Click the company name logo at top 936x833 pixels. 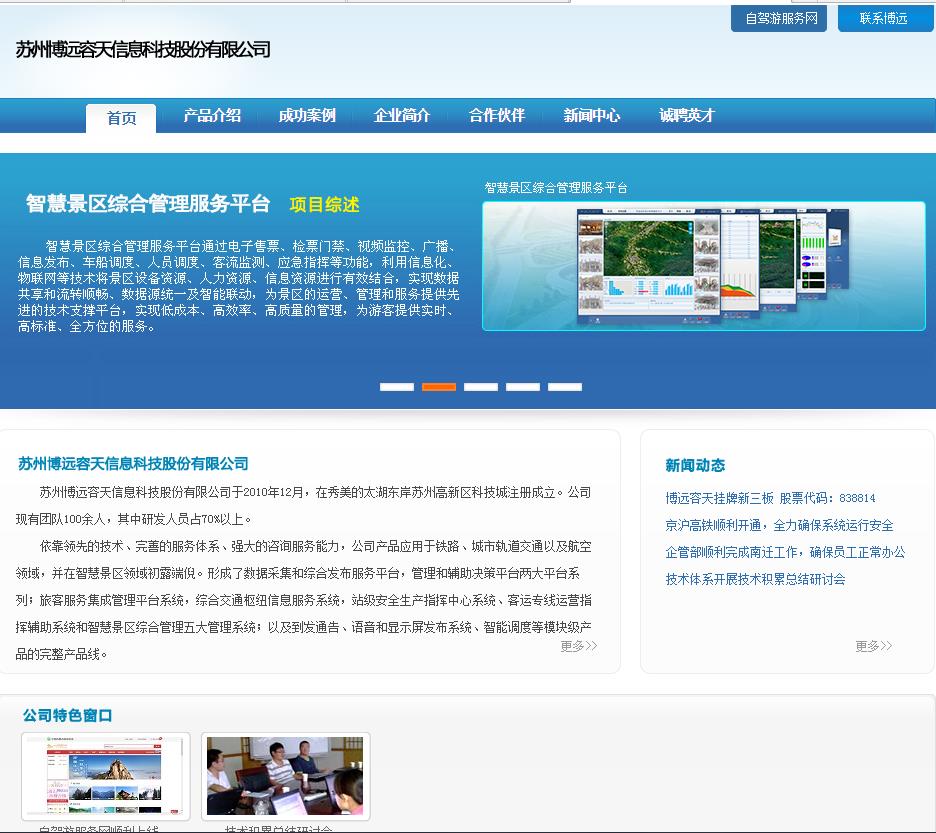pyautogui.click(x=143, y=49)
